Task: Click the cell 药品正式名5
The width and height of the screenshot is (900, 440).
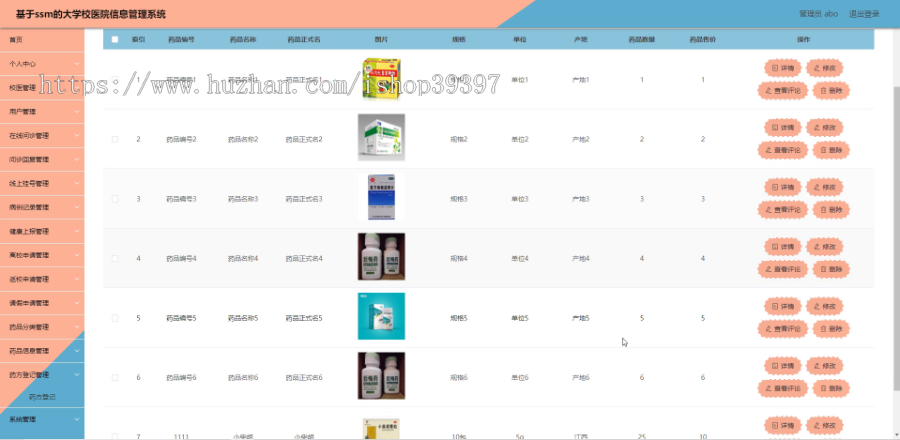Action: pyautogui.click(x=304, y=318)
